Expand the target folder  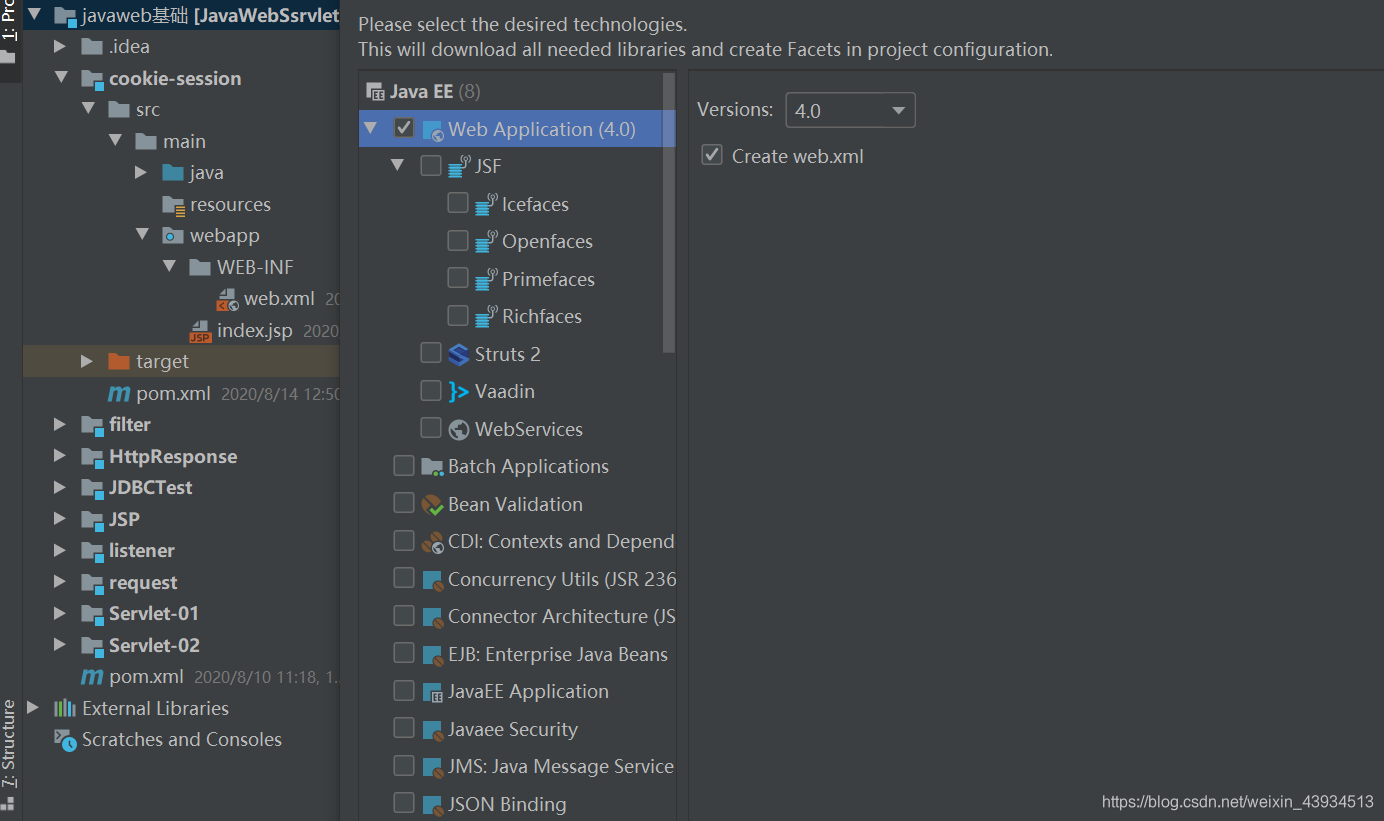pos(87,361)
